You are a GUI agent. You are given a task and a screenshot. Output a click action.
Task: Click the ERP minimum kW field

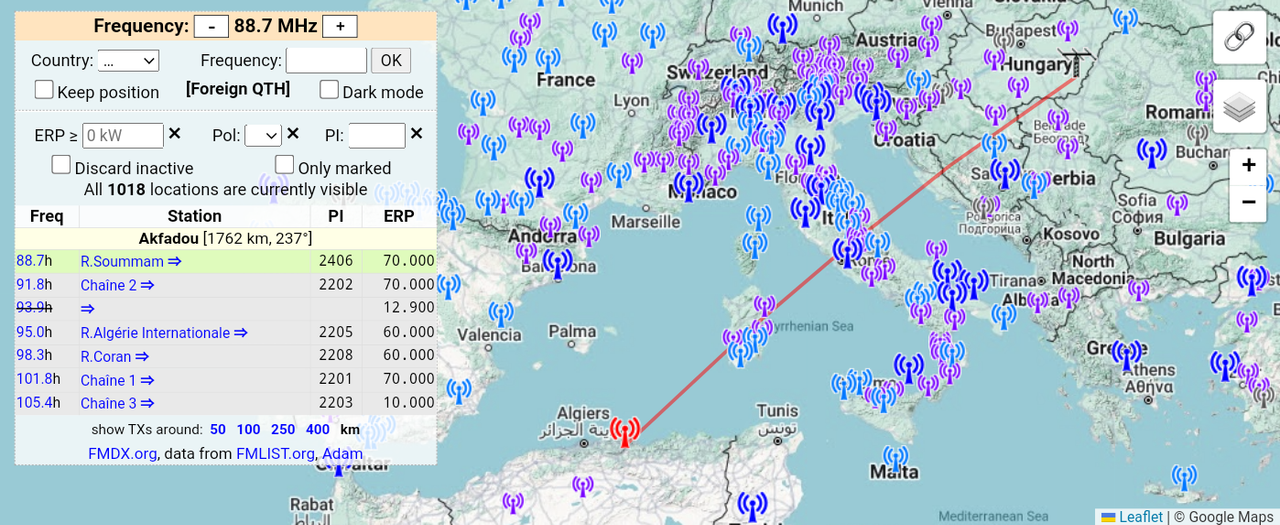(x=122, y=135)
